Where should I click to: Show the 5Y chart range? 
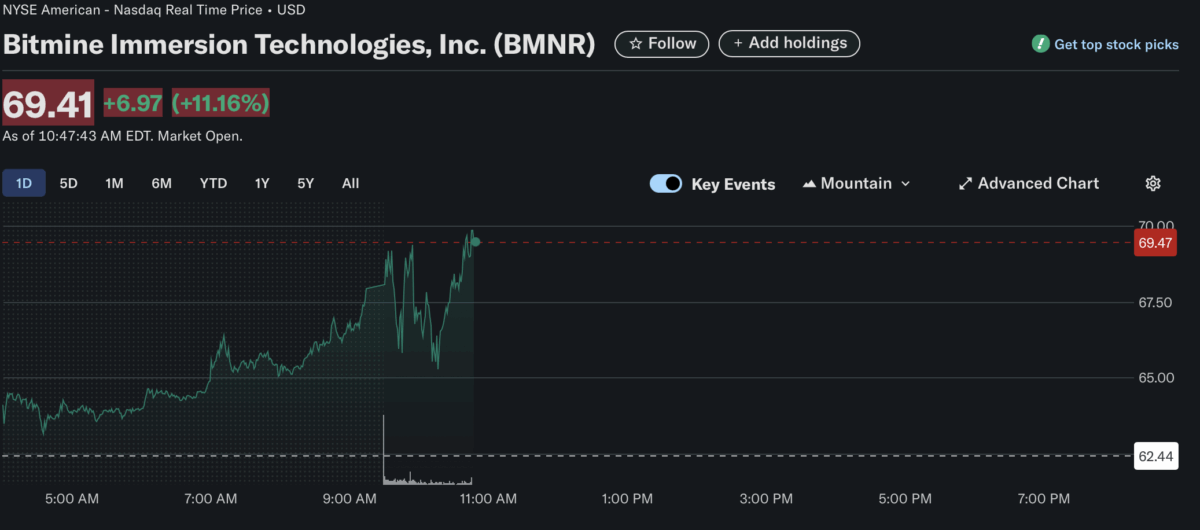[x=306, y=183]
